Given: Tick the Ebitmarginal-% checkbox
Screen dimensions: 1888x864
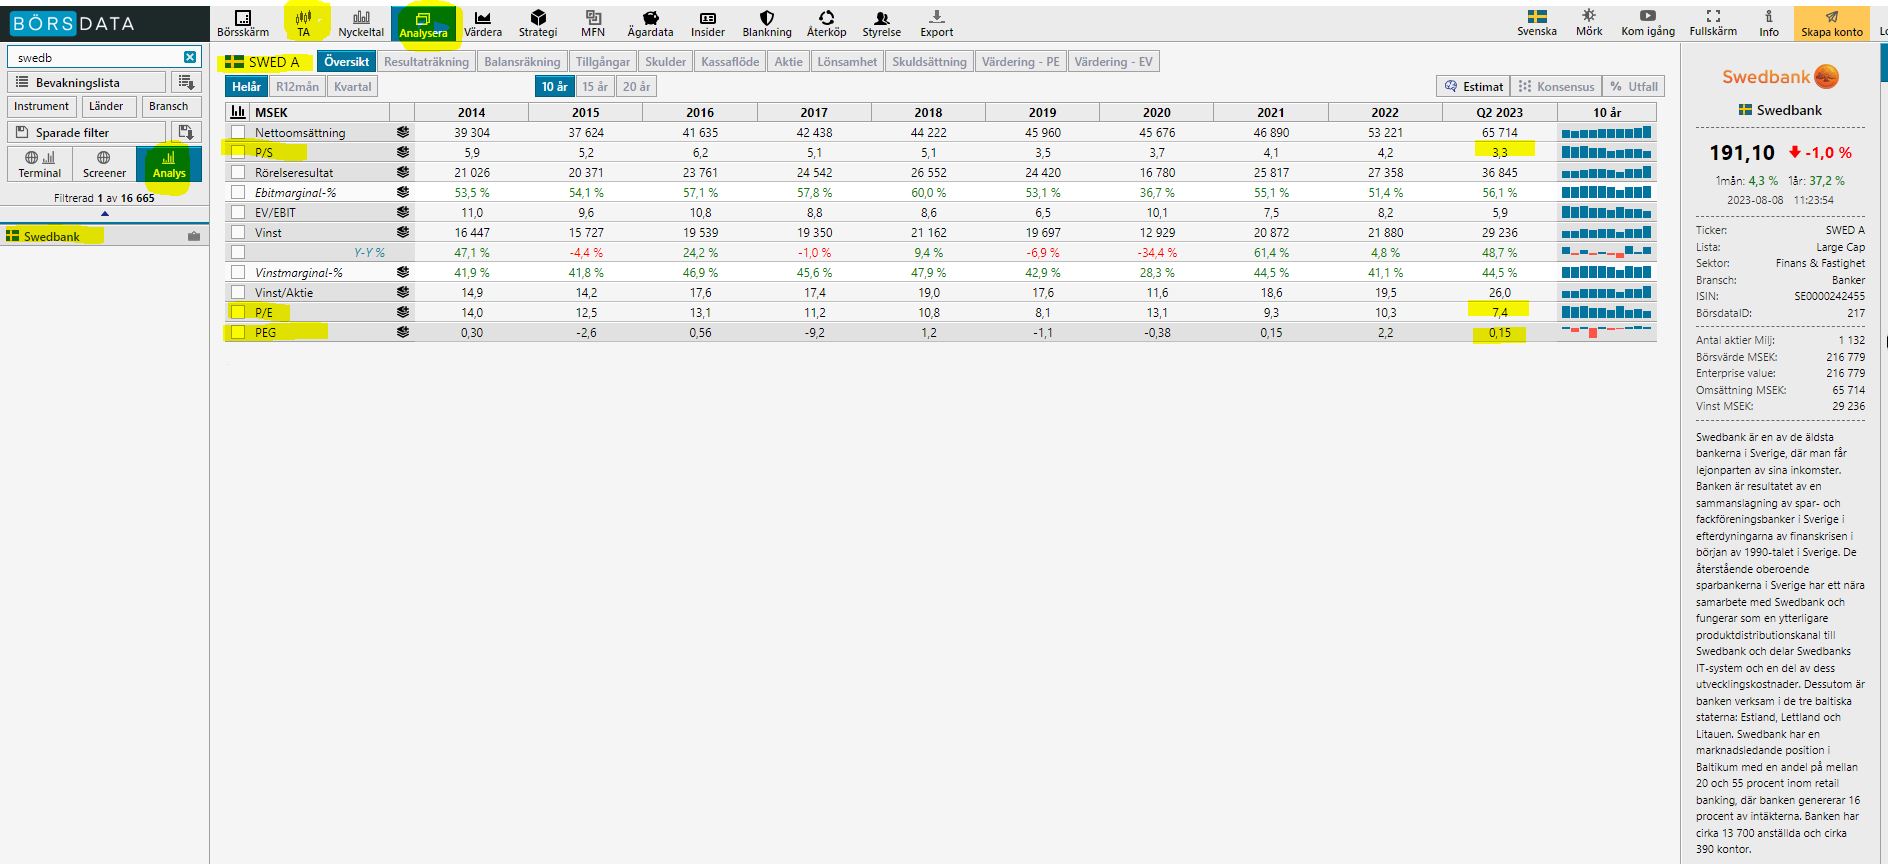Looking at the screenshot, I should click(x=238, y=192).
